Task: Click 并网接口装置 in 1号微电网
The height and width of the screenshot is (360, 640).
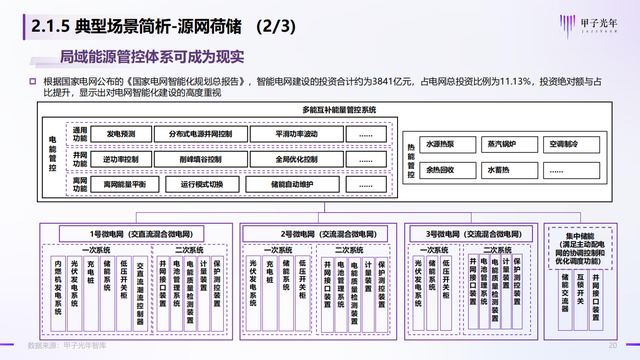Action: (163, 293)
